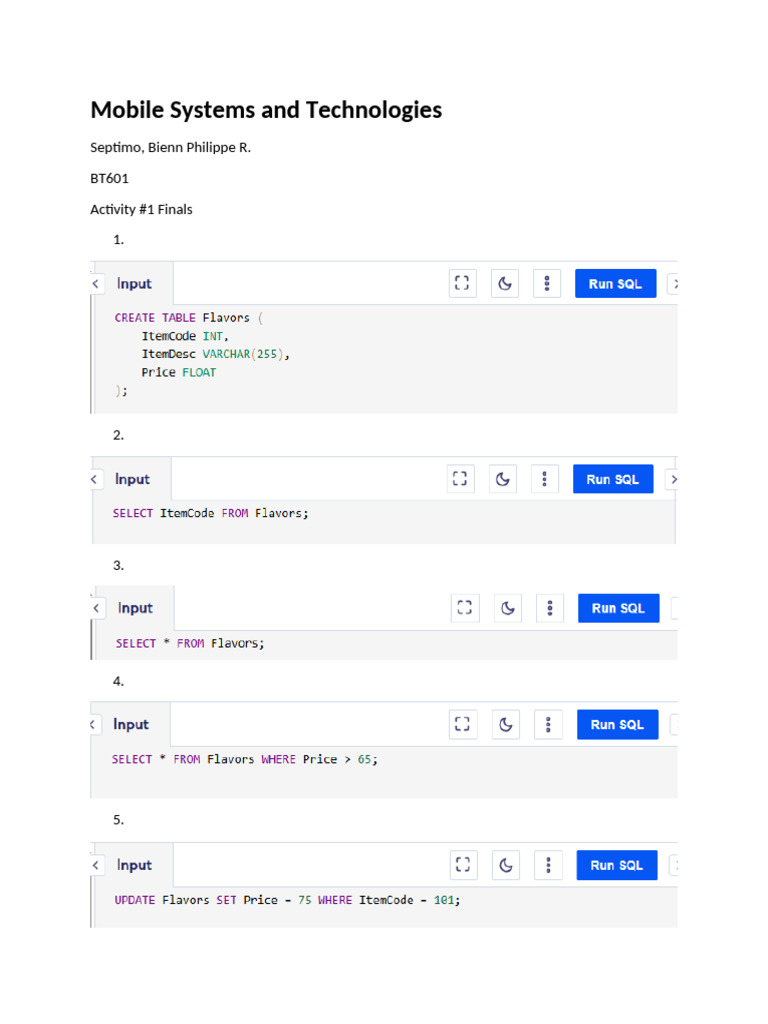The height and width of the screenshot is (1024, 768).
Task: Click fullscreen icon in UPDATE Flavors editor
Action: (x=463, y=865)
